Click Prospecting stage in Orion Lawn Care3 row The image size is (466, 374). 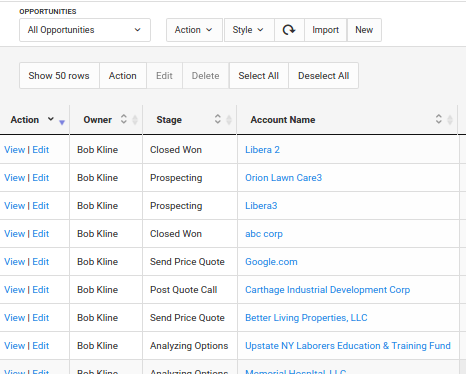click(x=176, y=178)
